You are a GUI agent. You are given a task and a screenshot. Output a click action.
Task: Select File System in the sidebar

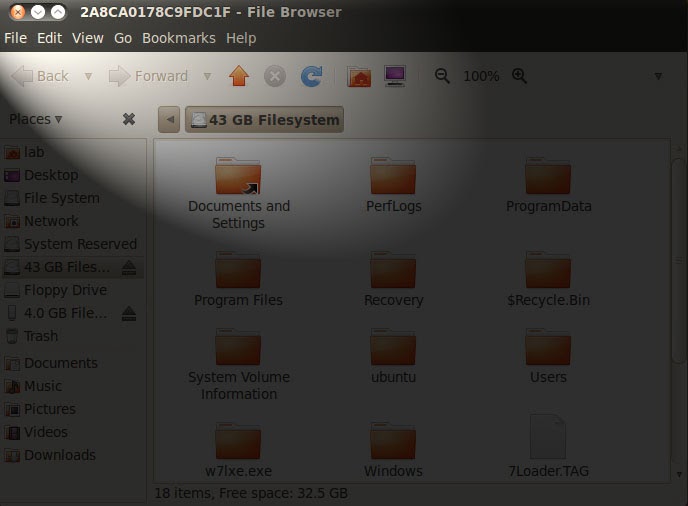pyautogui.click(x=73, y=198)
